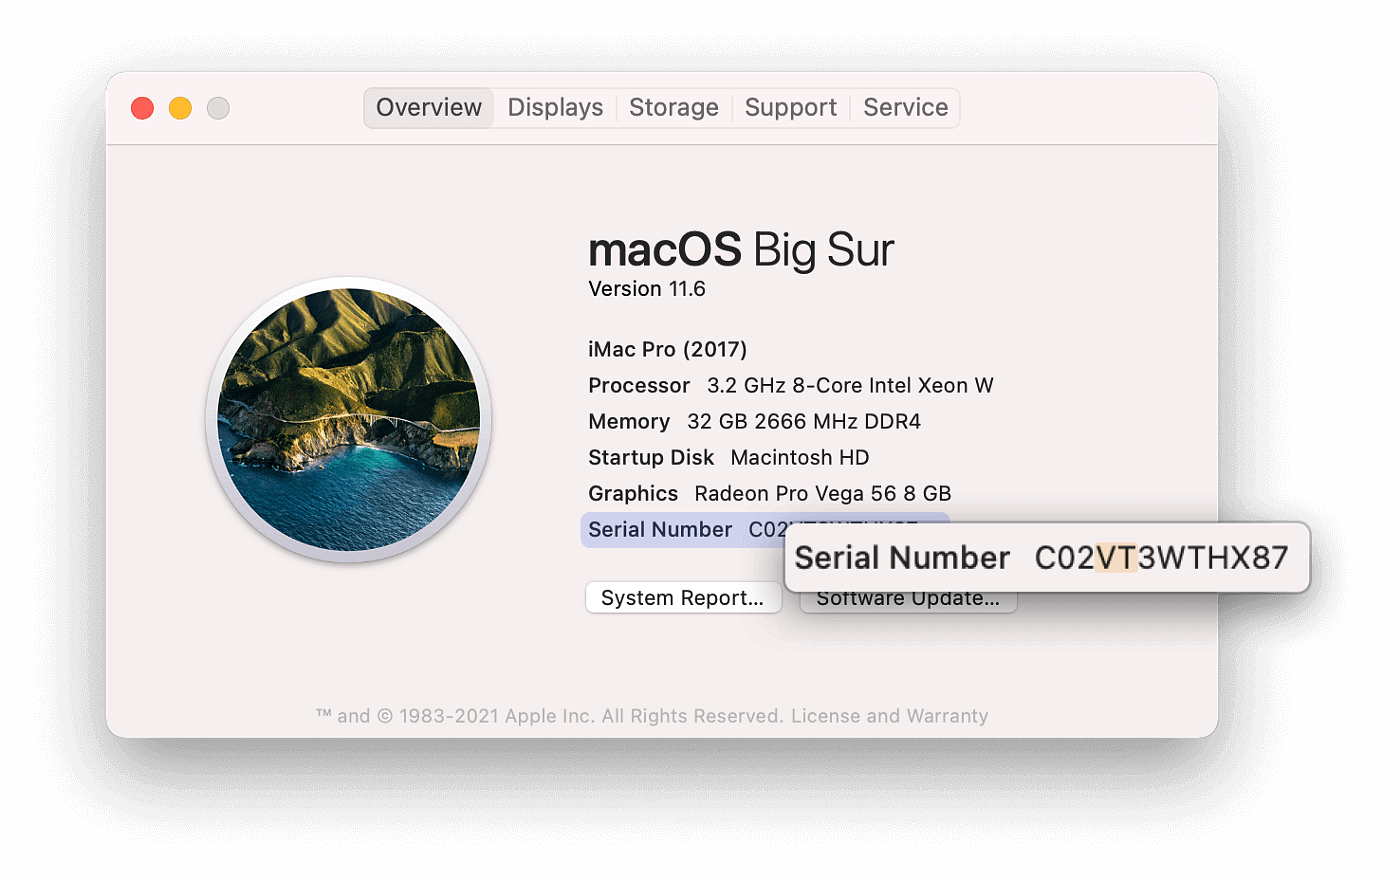This screenshot has width=1400, height=878.
Task: Launch Software Update
Action: pyautogui.click(x=908, y=597)
